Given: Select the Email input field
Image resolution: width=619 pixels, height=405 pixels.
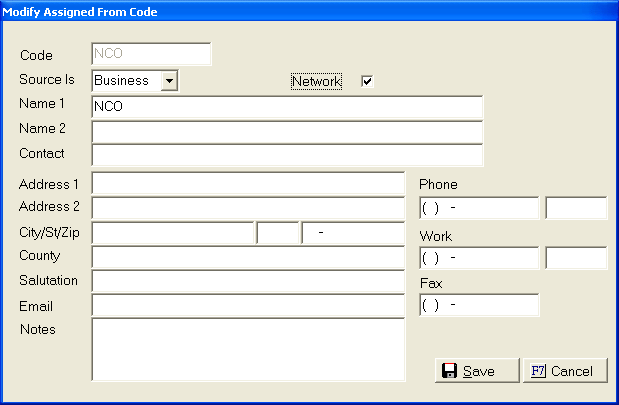Looking at the screenshot, I should (x=248, y=306).
